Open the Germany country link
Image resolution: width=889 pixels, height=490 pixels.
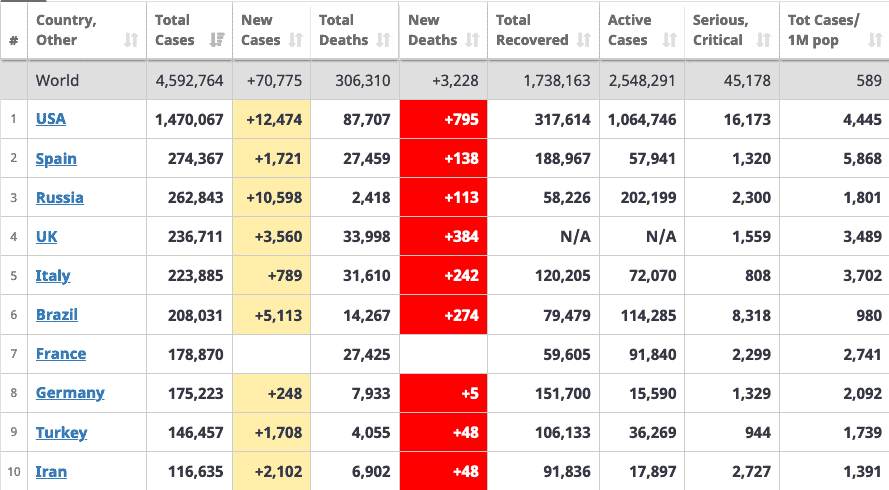pos(70,393)
